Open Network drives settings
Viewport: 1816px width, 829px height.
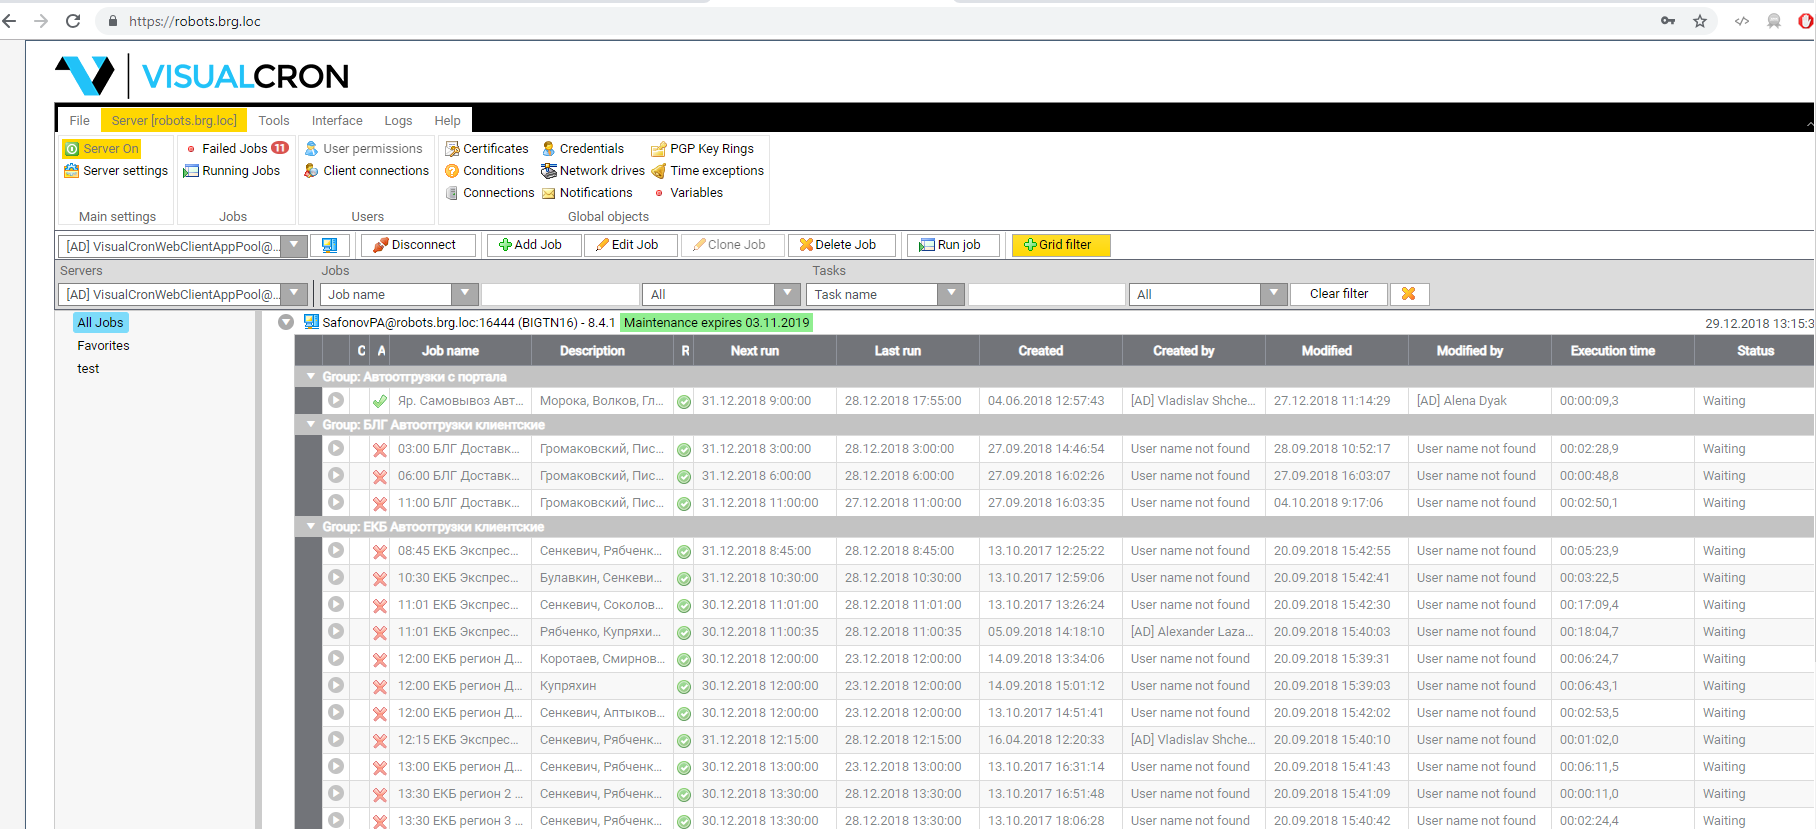click(593, 171)
